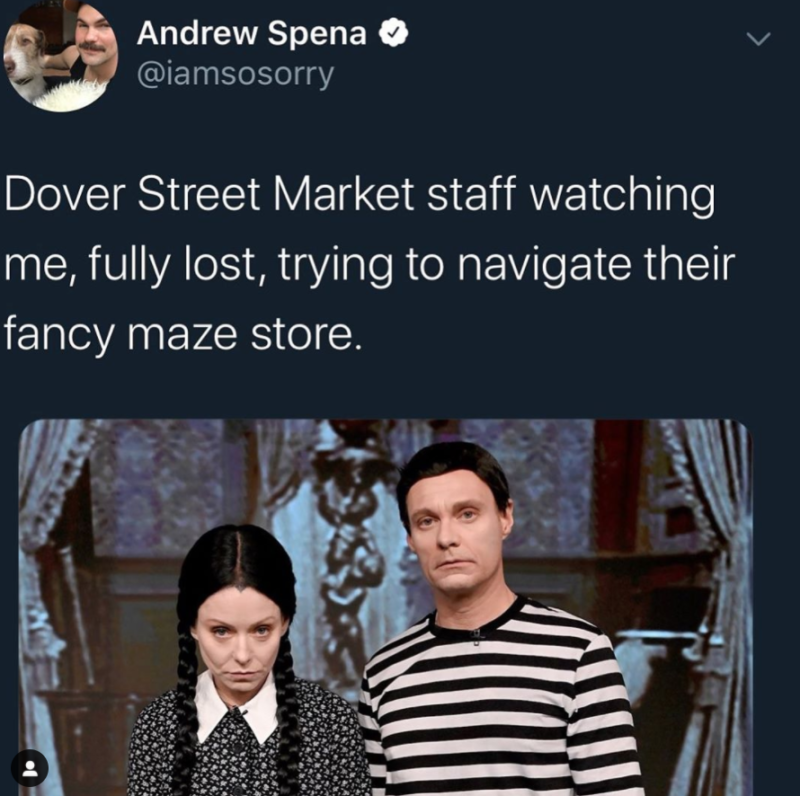Click the mustached man in the avatar

pos(93,41)
